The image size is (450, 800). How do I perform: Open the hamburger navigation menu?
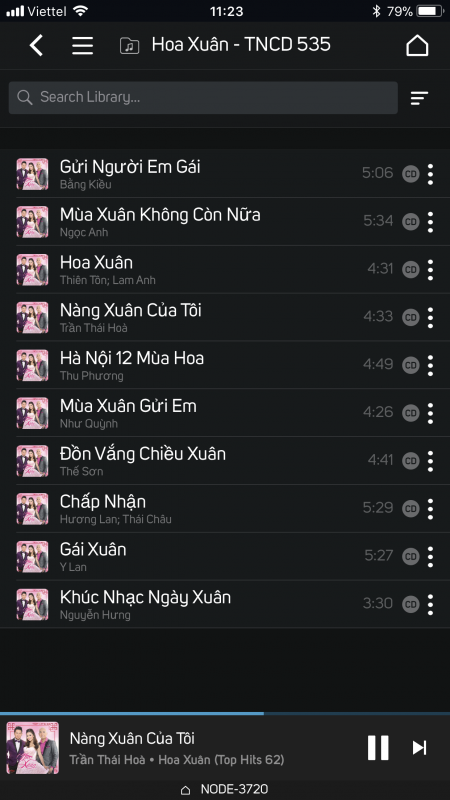click(82, 45)
